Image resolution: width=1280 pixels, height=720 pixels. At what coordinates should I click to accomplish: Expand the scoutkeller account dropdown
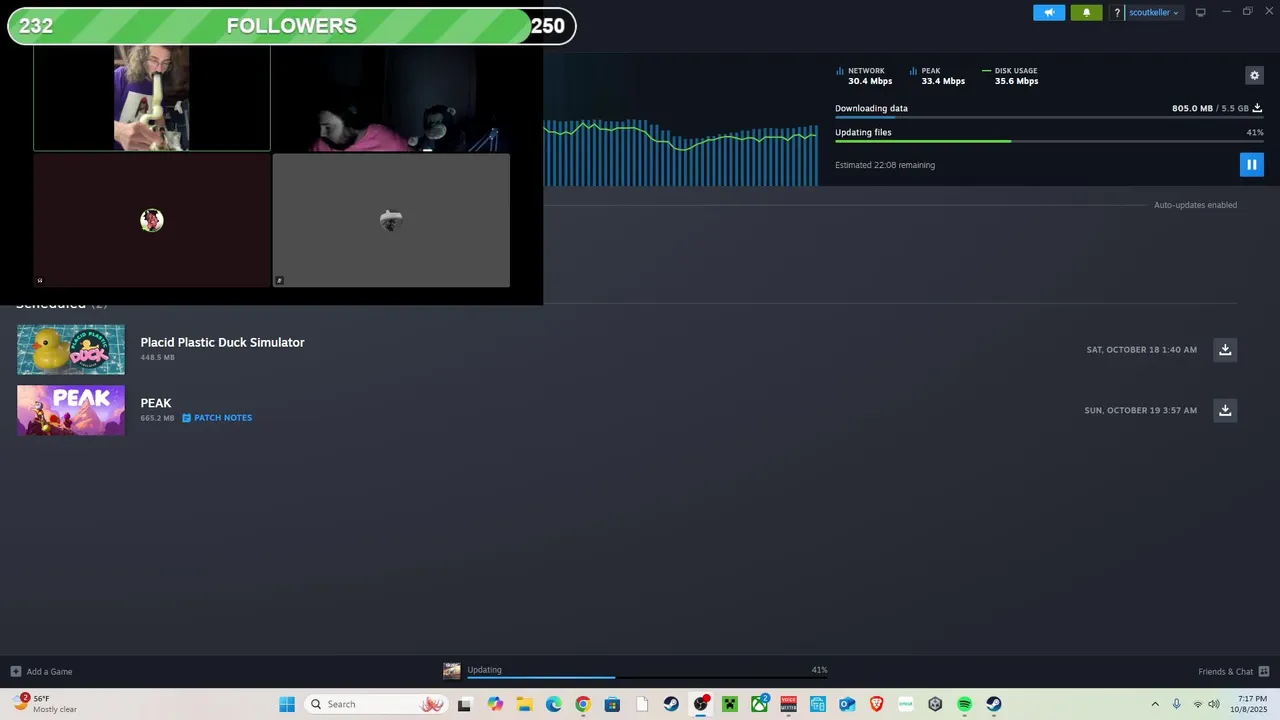pos(1154,13)
